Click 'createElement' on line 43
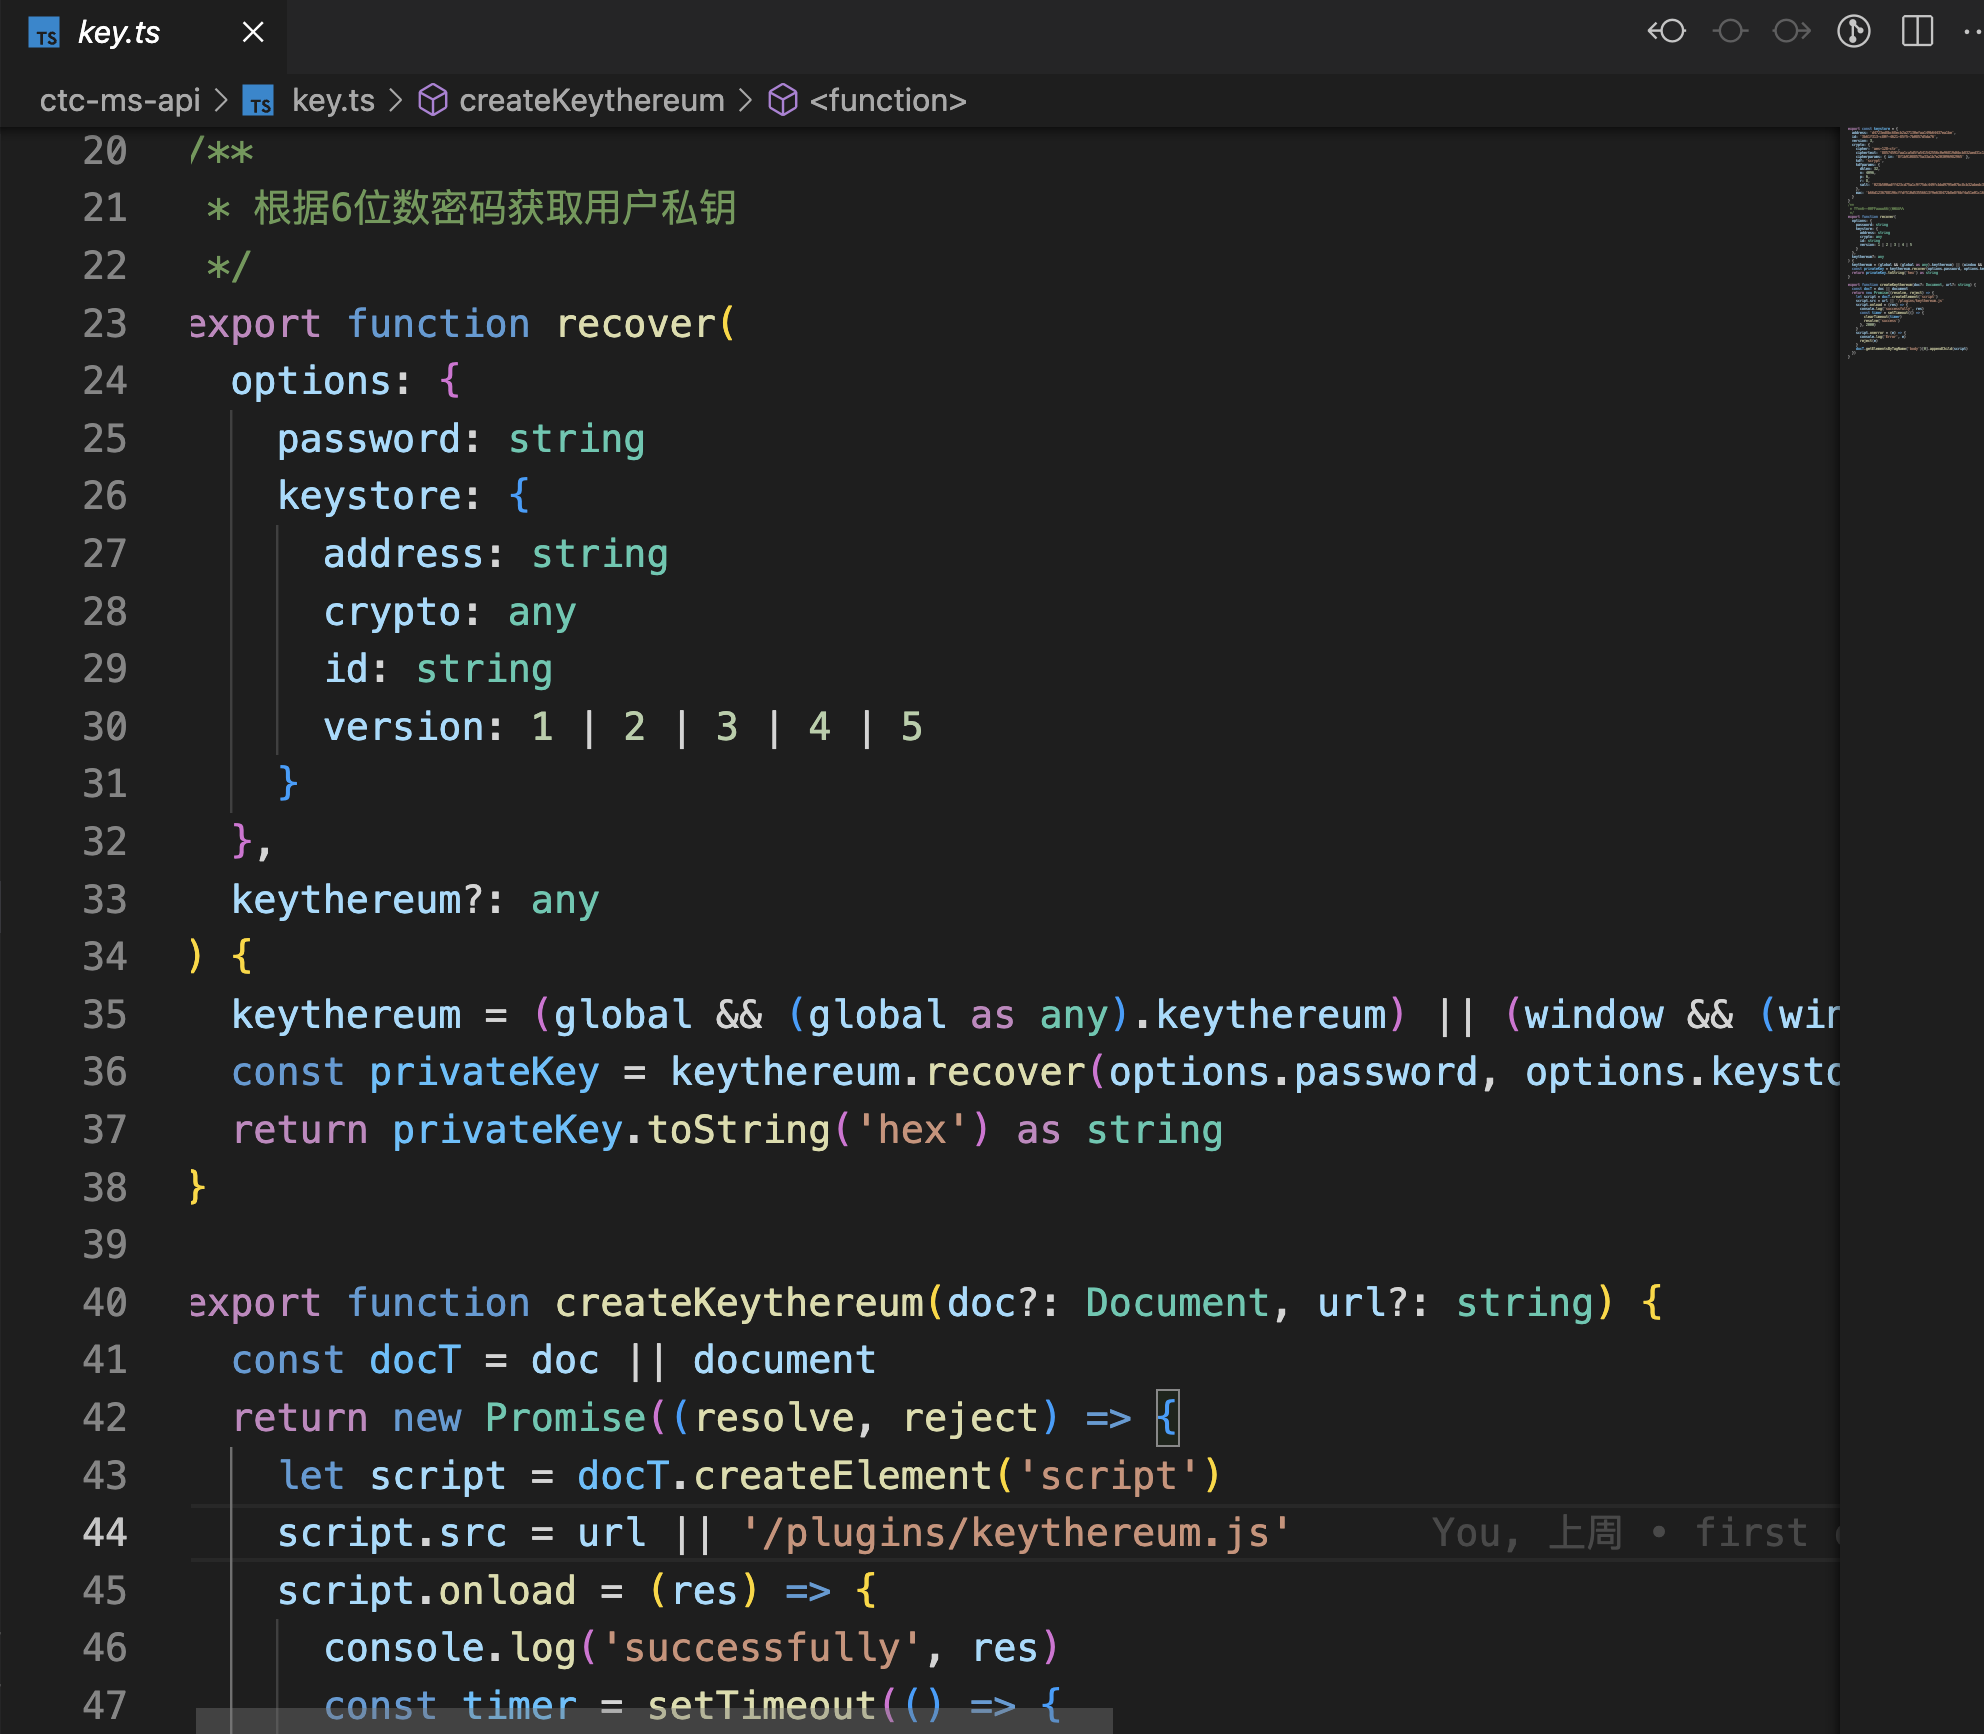The height and width of the screenshot is (1734, 1984). coord(843,1475)
